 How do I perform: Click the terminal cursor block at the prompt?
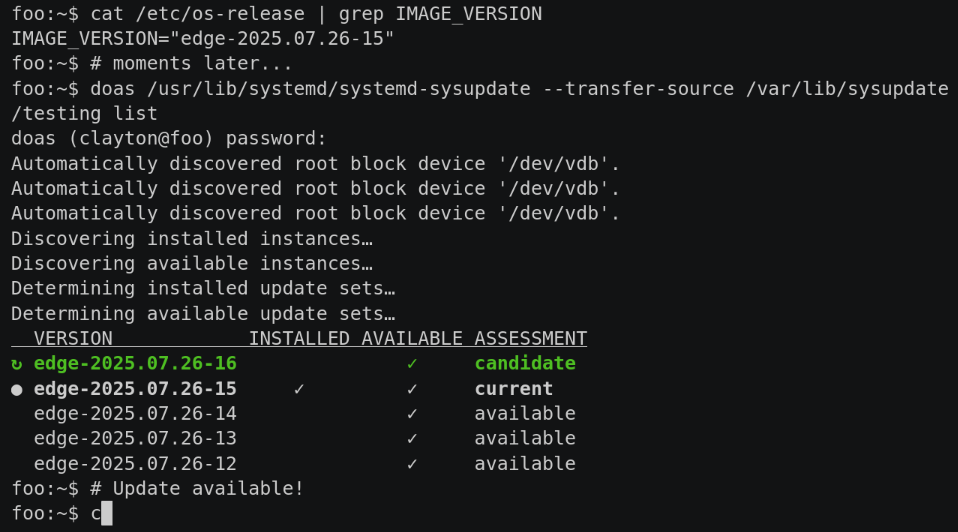coord(107,513)
